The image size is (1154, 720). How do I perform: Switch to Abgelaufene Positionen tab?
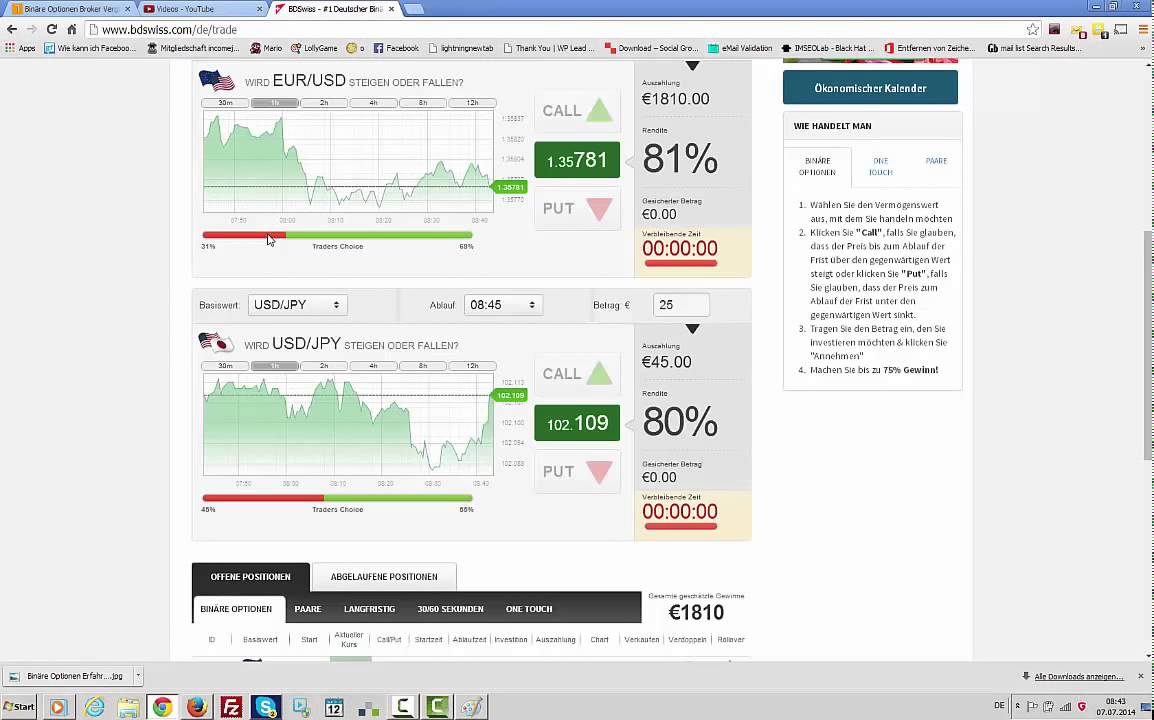[384, 576]
